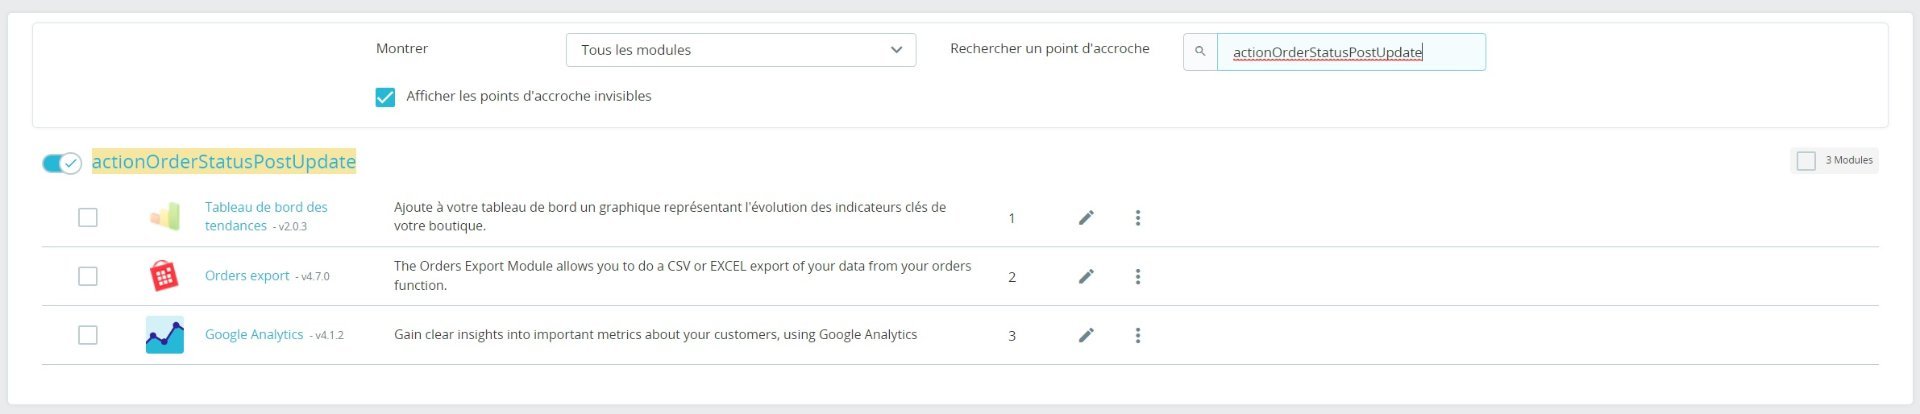Toggle the actionOrderStatusPostUpdate hook switch
Image resolution: width=1920 pixels, height=414 pixels.
(62, 163)
